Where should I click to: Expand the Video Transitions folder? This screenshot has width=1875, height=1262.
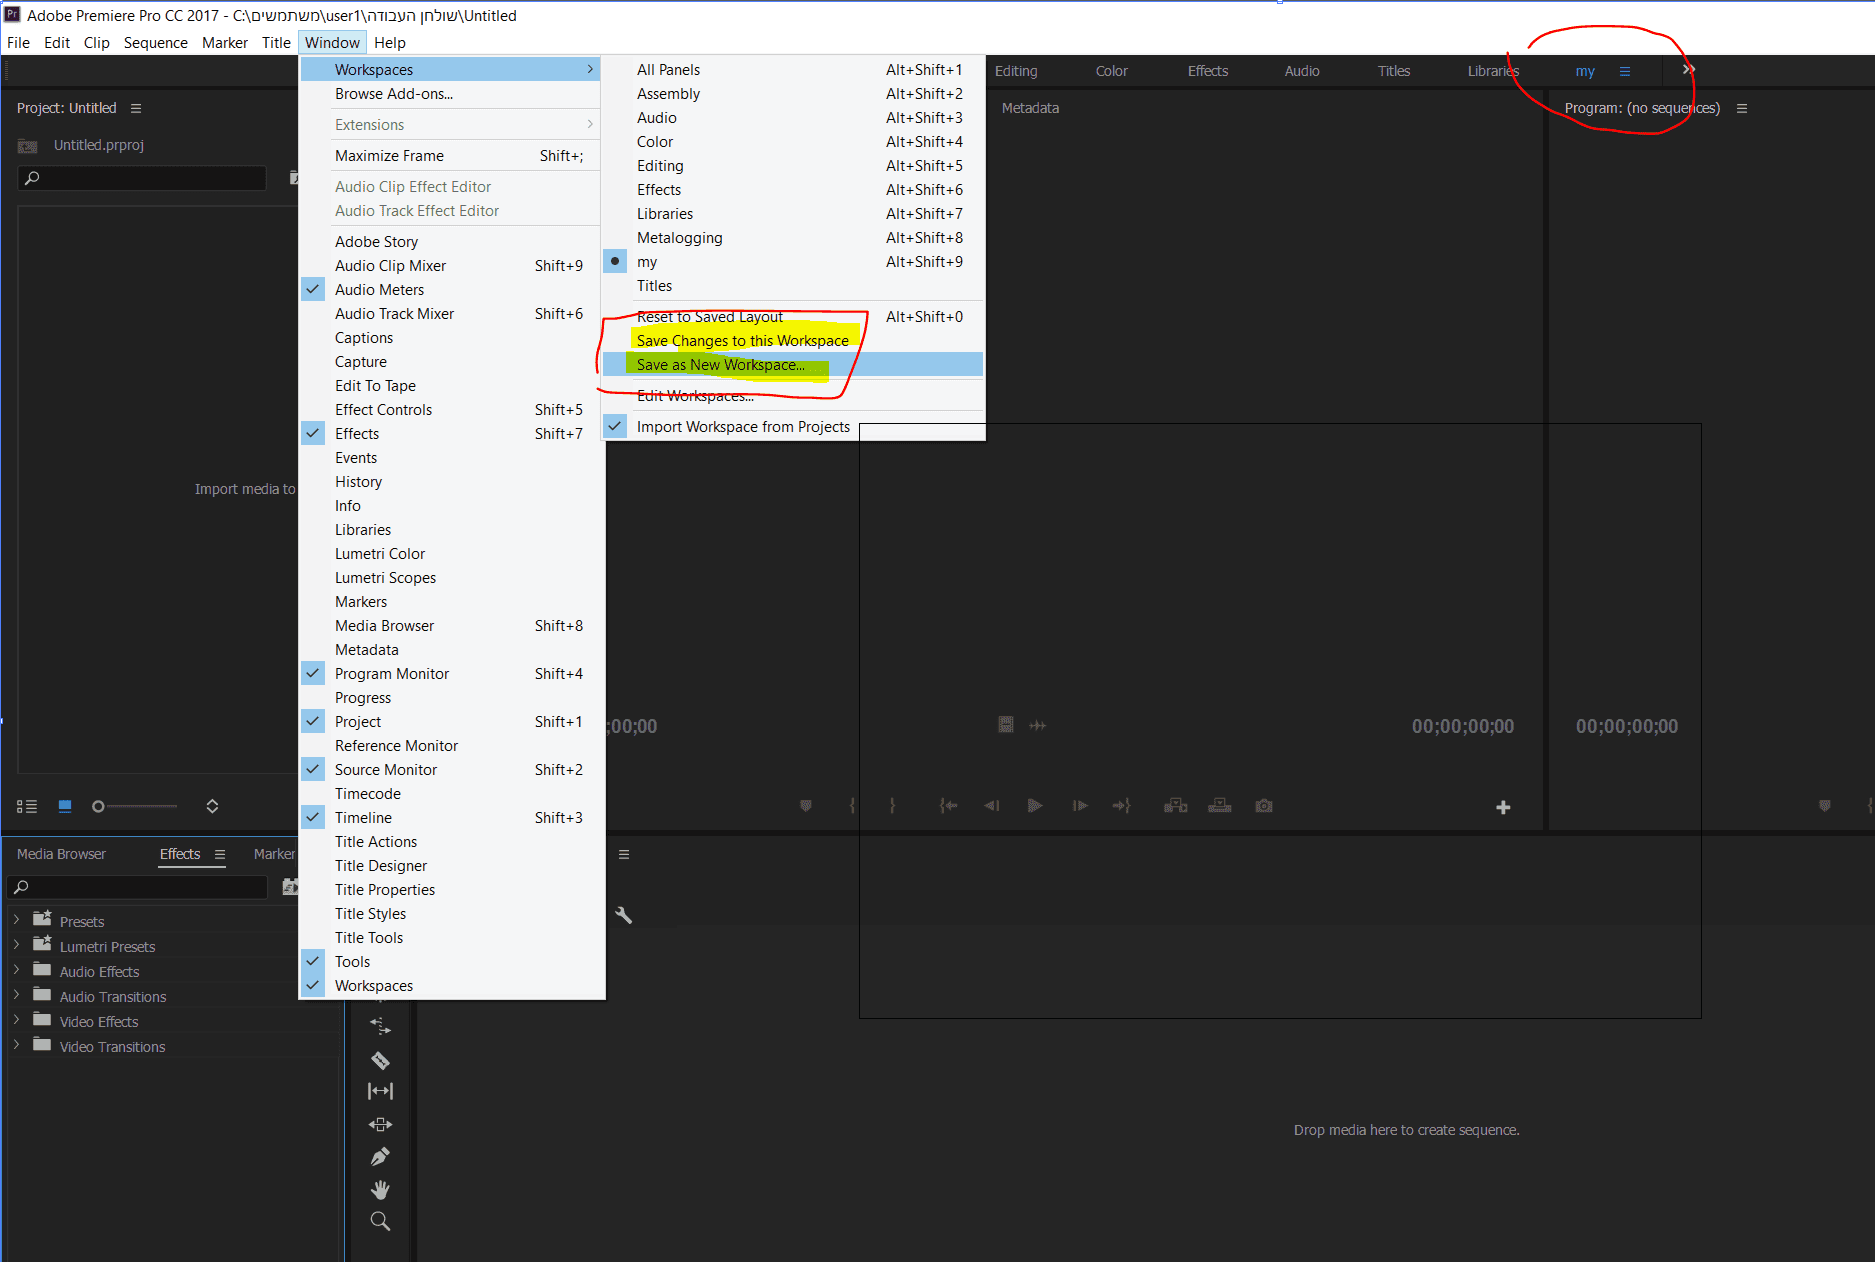(16, 1045)
